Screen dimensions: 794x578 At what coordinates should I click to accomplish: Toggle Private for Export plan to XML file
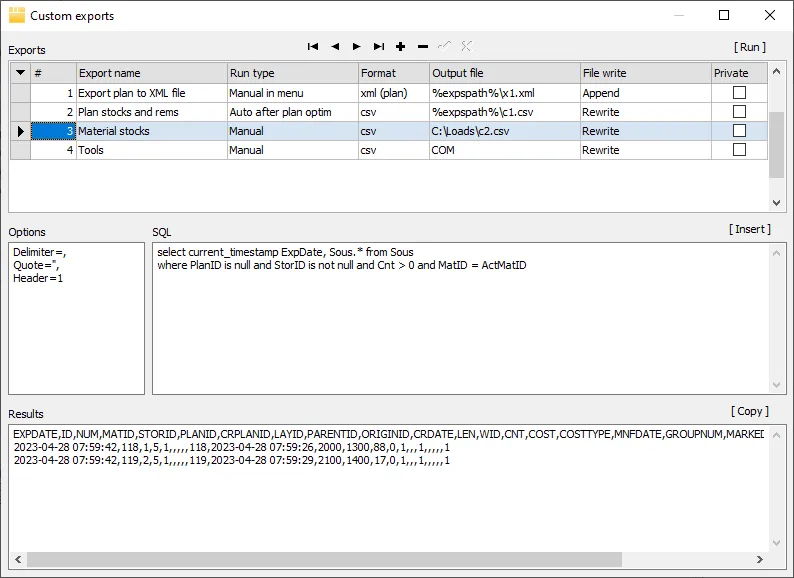pyautogui.click(x=739, y=92)
